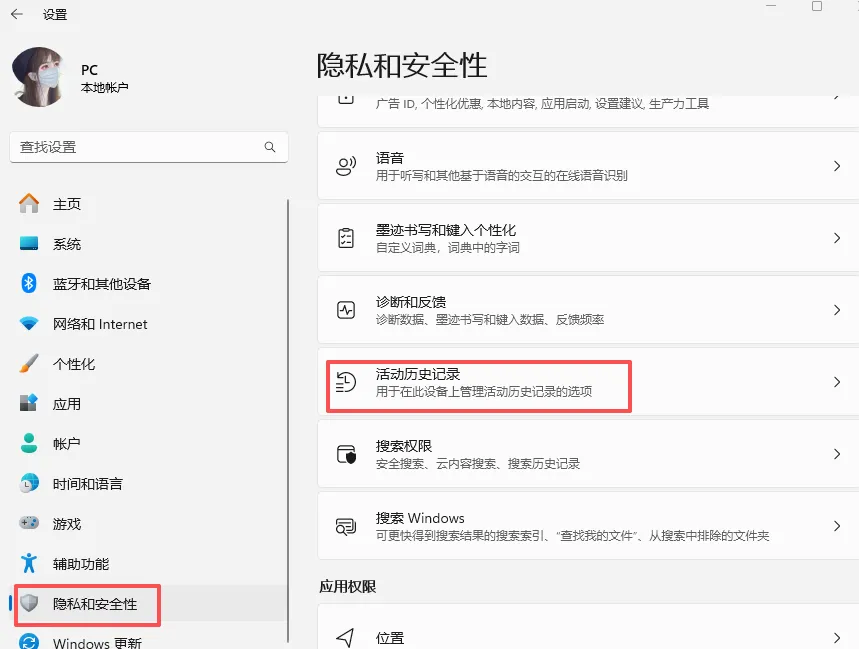Click the 系统 monitor icon
Screen dimensions: 859x649
[29, 244]
